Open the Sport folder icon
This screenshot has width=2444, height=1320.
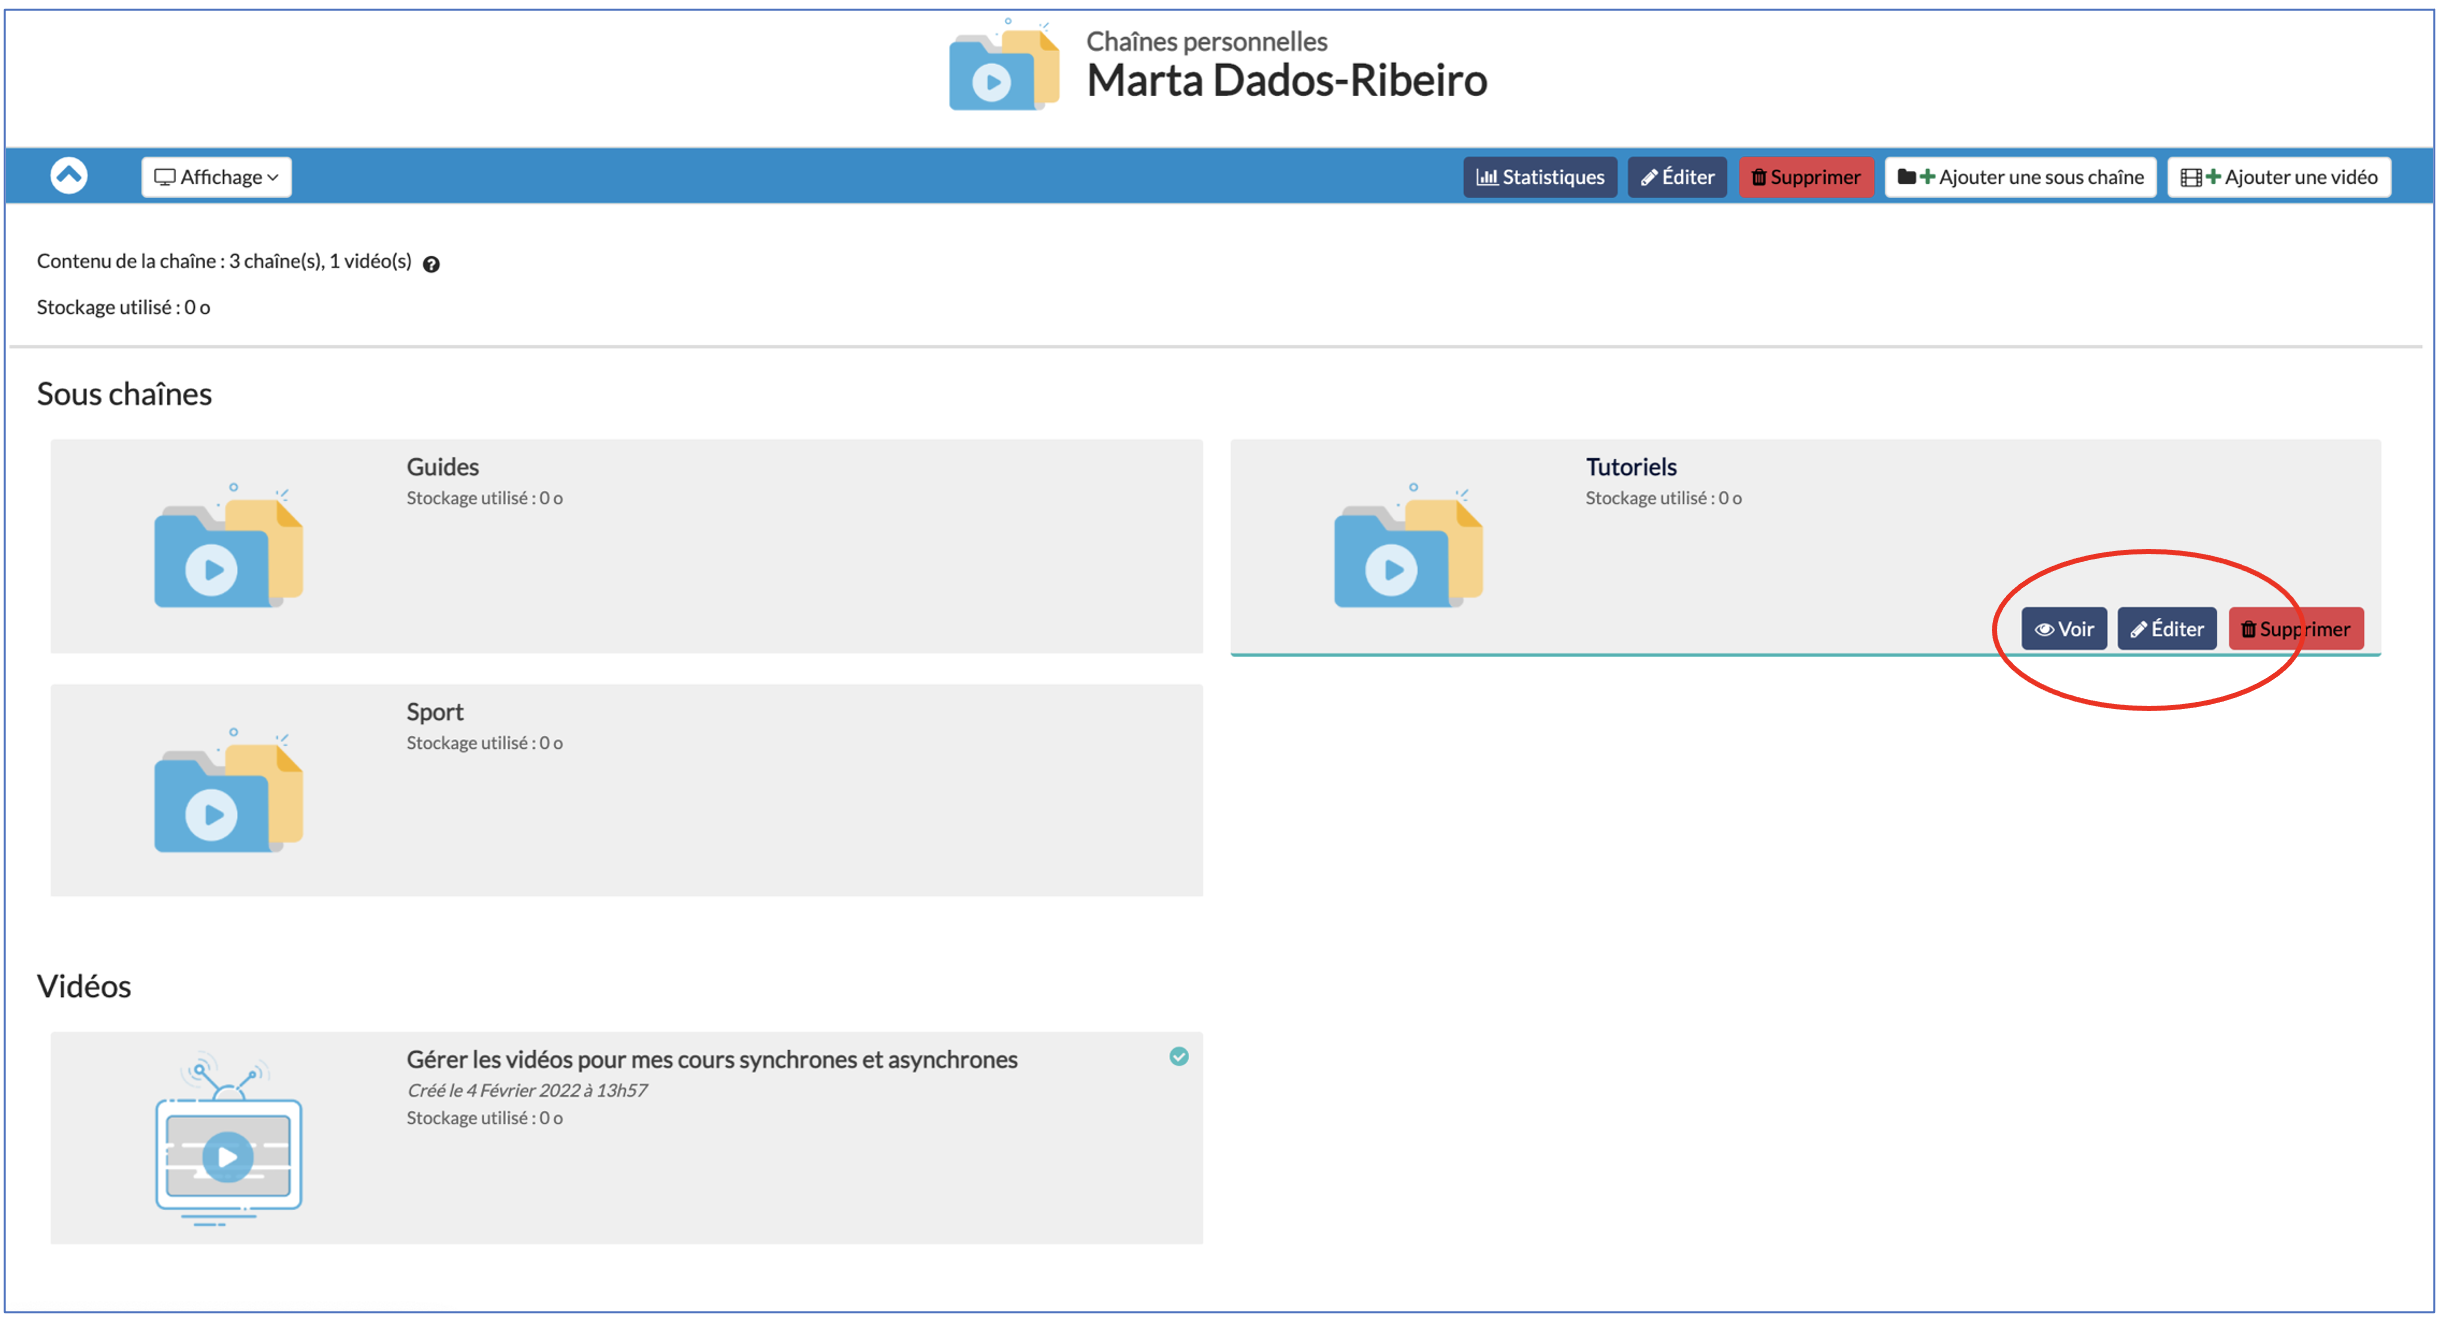[228, 792]
